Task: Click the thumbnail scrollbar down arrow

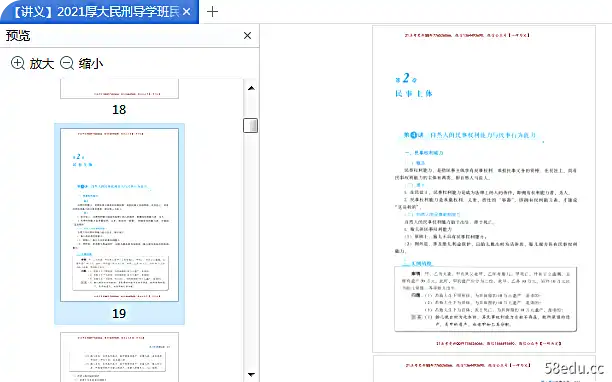Action: pos(251,375)
